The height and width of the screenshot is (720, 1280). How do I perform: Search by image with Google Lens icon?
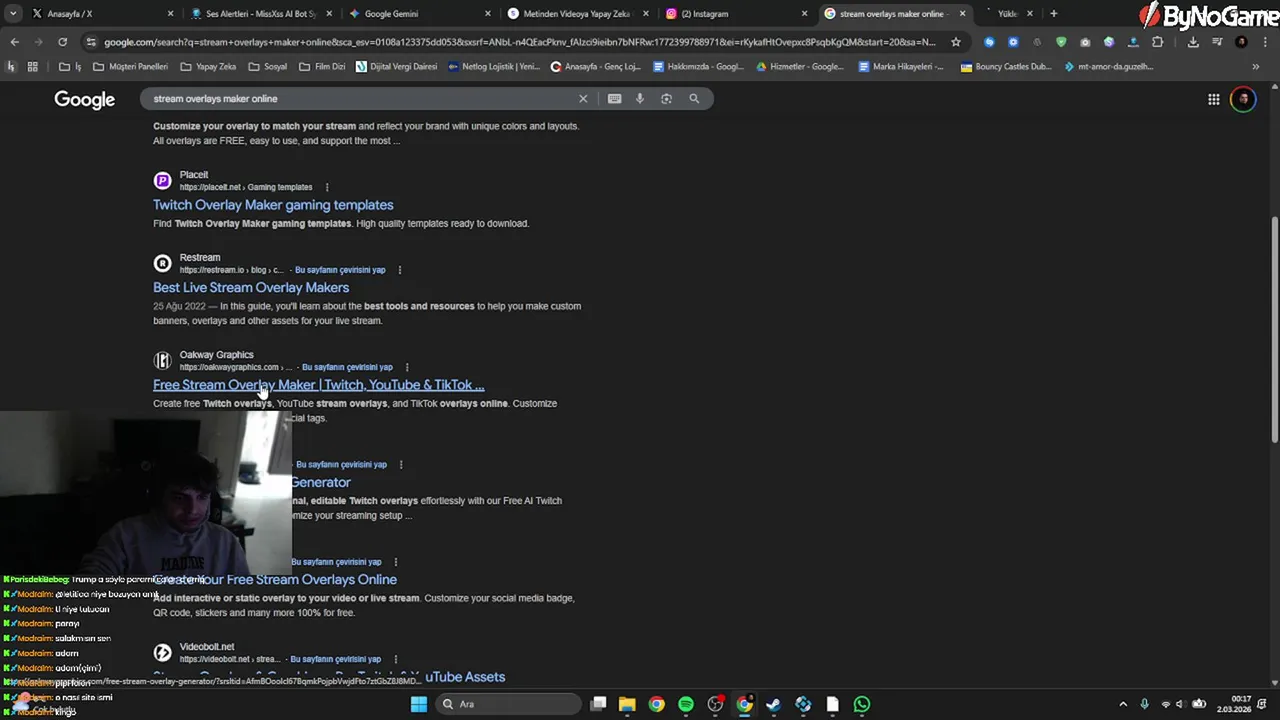pyautogui.click(x=666, y=98)
